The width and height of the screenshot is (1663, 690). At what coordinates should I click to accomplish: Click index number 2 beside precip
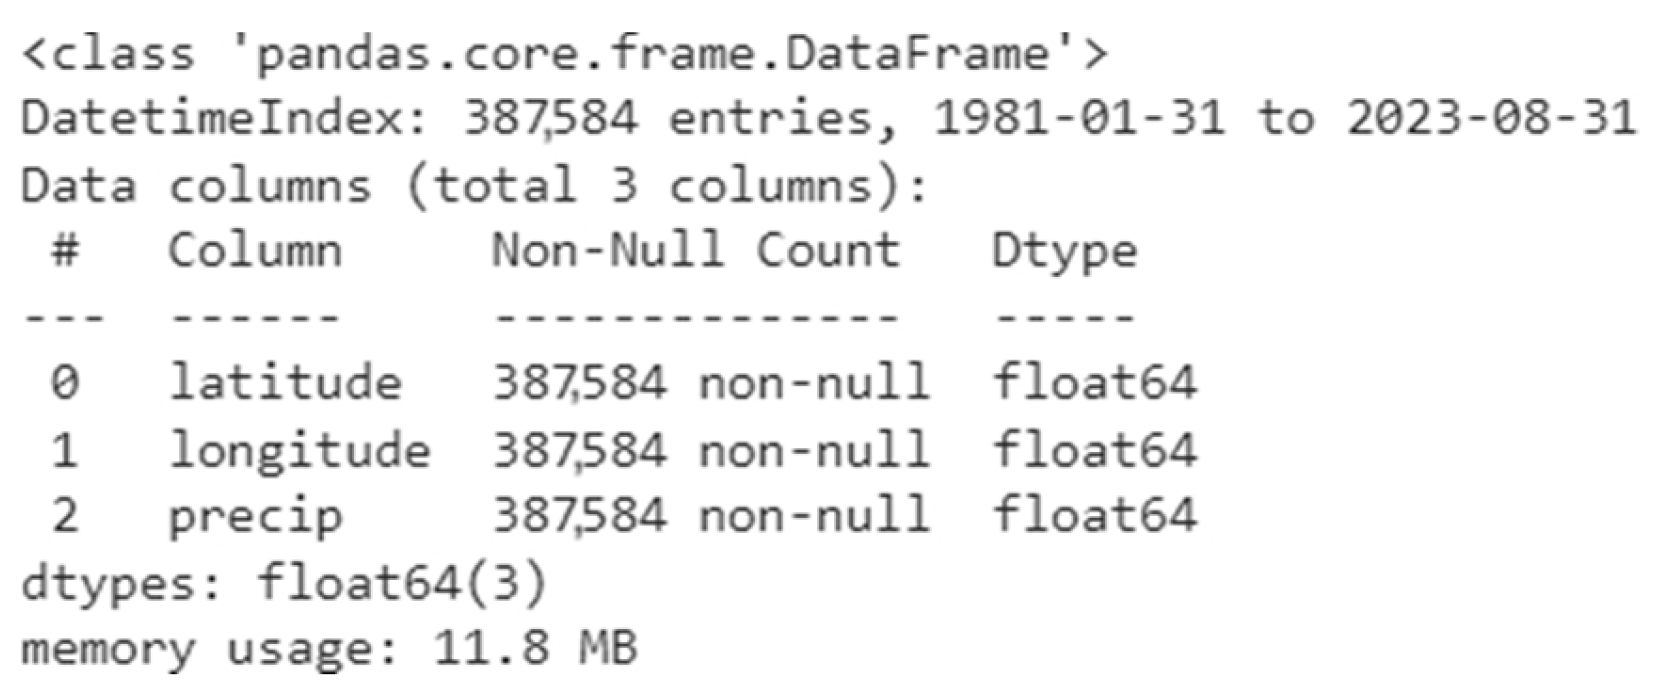coord(65,516)
